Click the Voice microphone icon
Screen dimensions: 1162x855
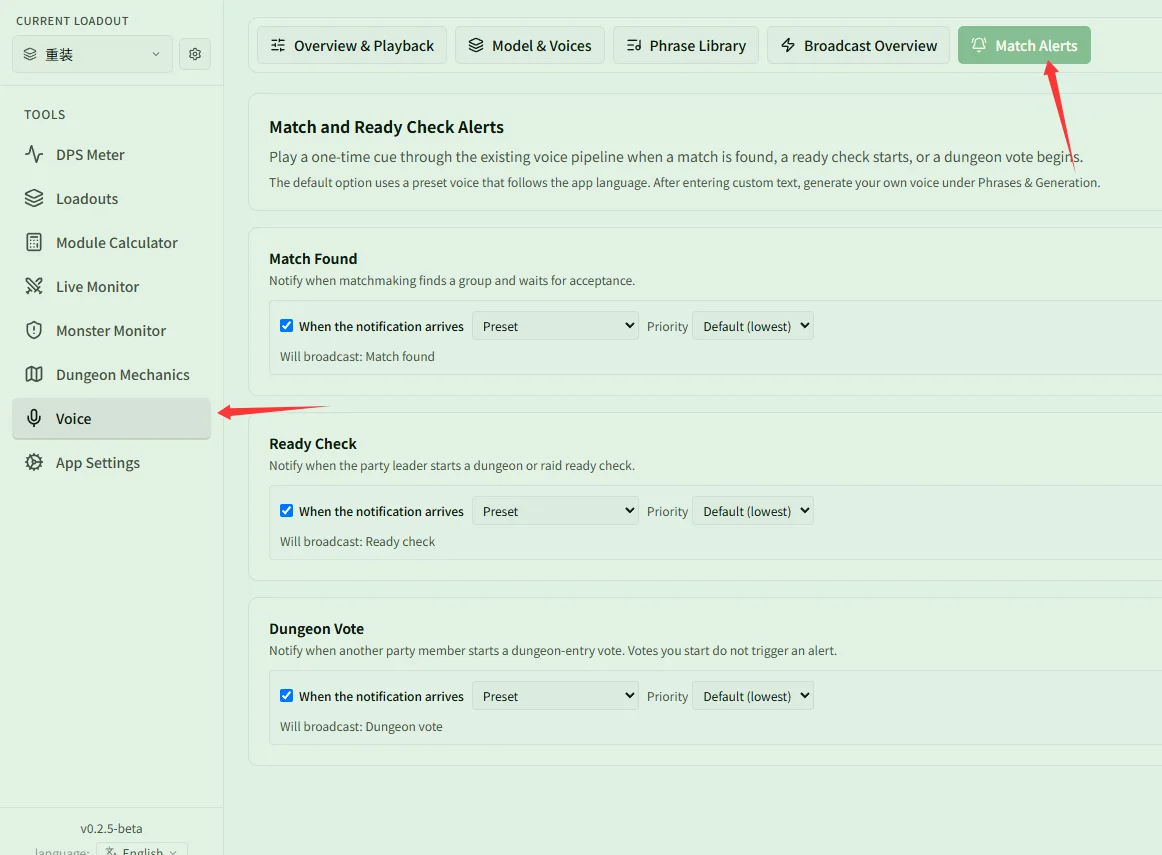click(x=34, y=418)
